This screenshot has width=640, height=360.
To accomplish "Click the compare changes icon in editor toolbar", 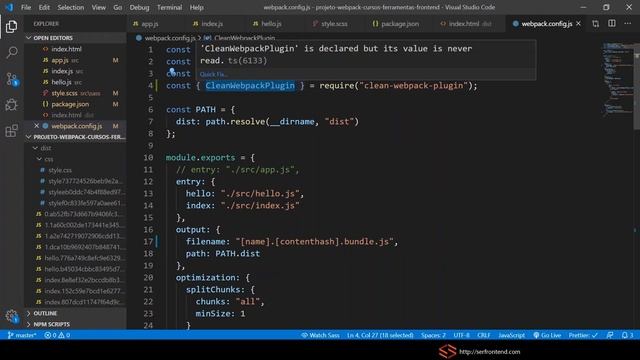I will click(x=596, y=24).
